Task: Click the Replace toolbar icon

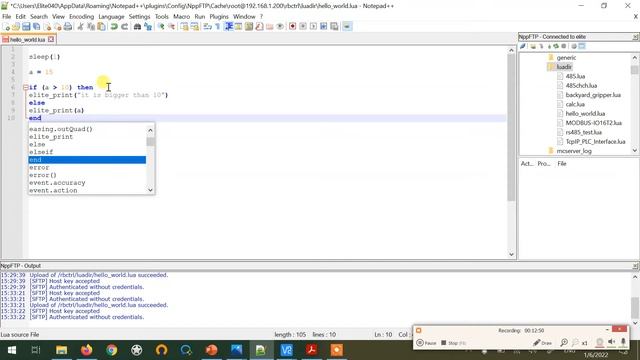Action: click(148, 27)
